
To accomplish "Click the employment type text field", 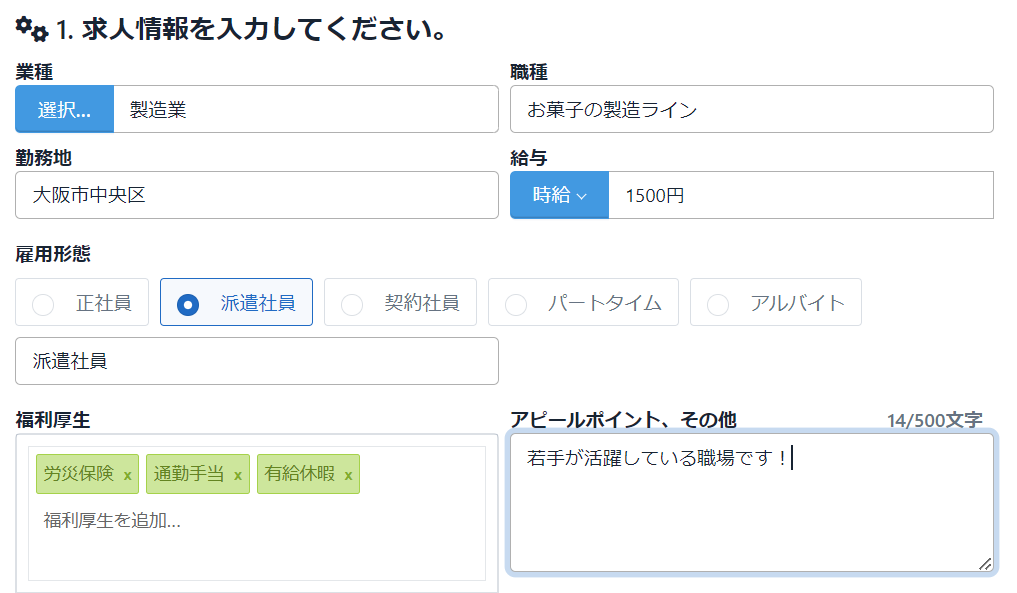I will pos(256,362).
